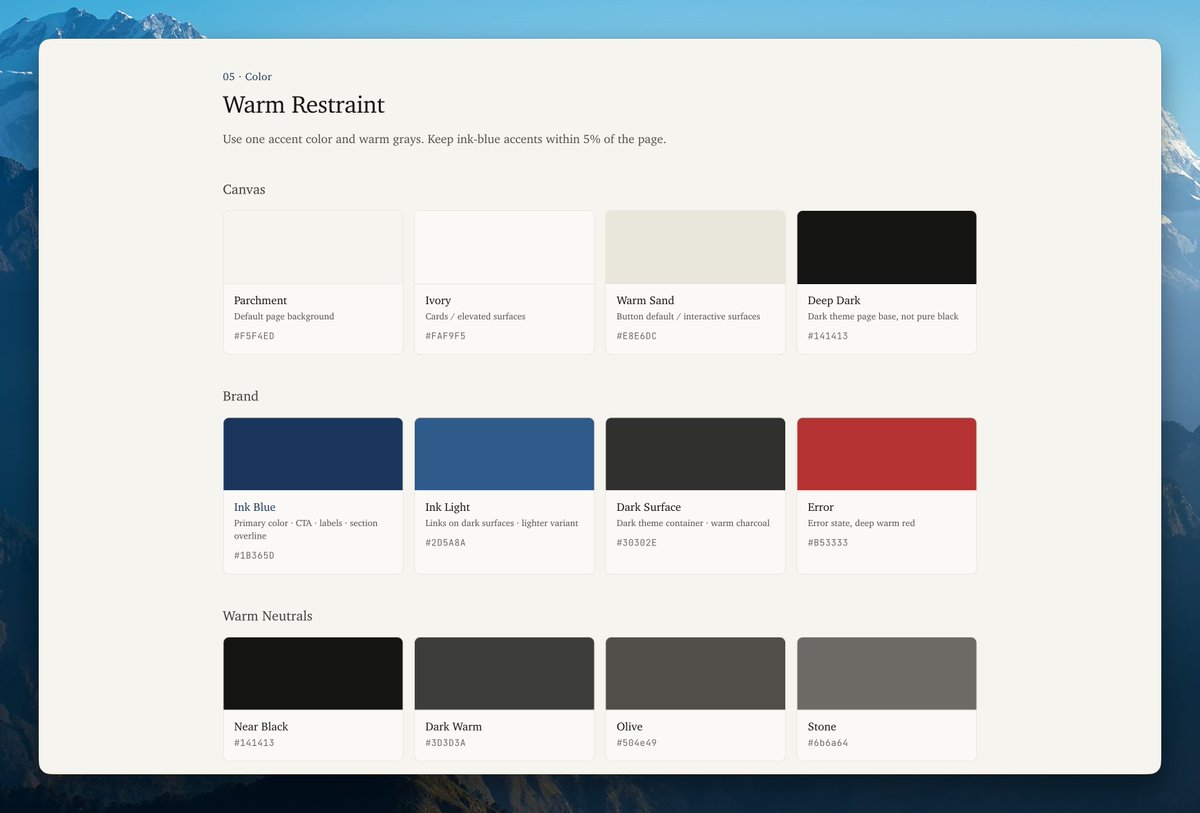
Task: Select the #E8E6DC hex code
Action: click(637, 336)
